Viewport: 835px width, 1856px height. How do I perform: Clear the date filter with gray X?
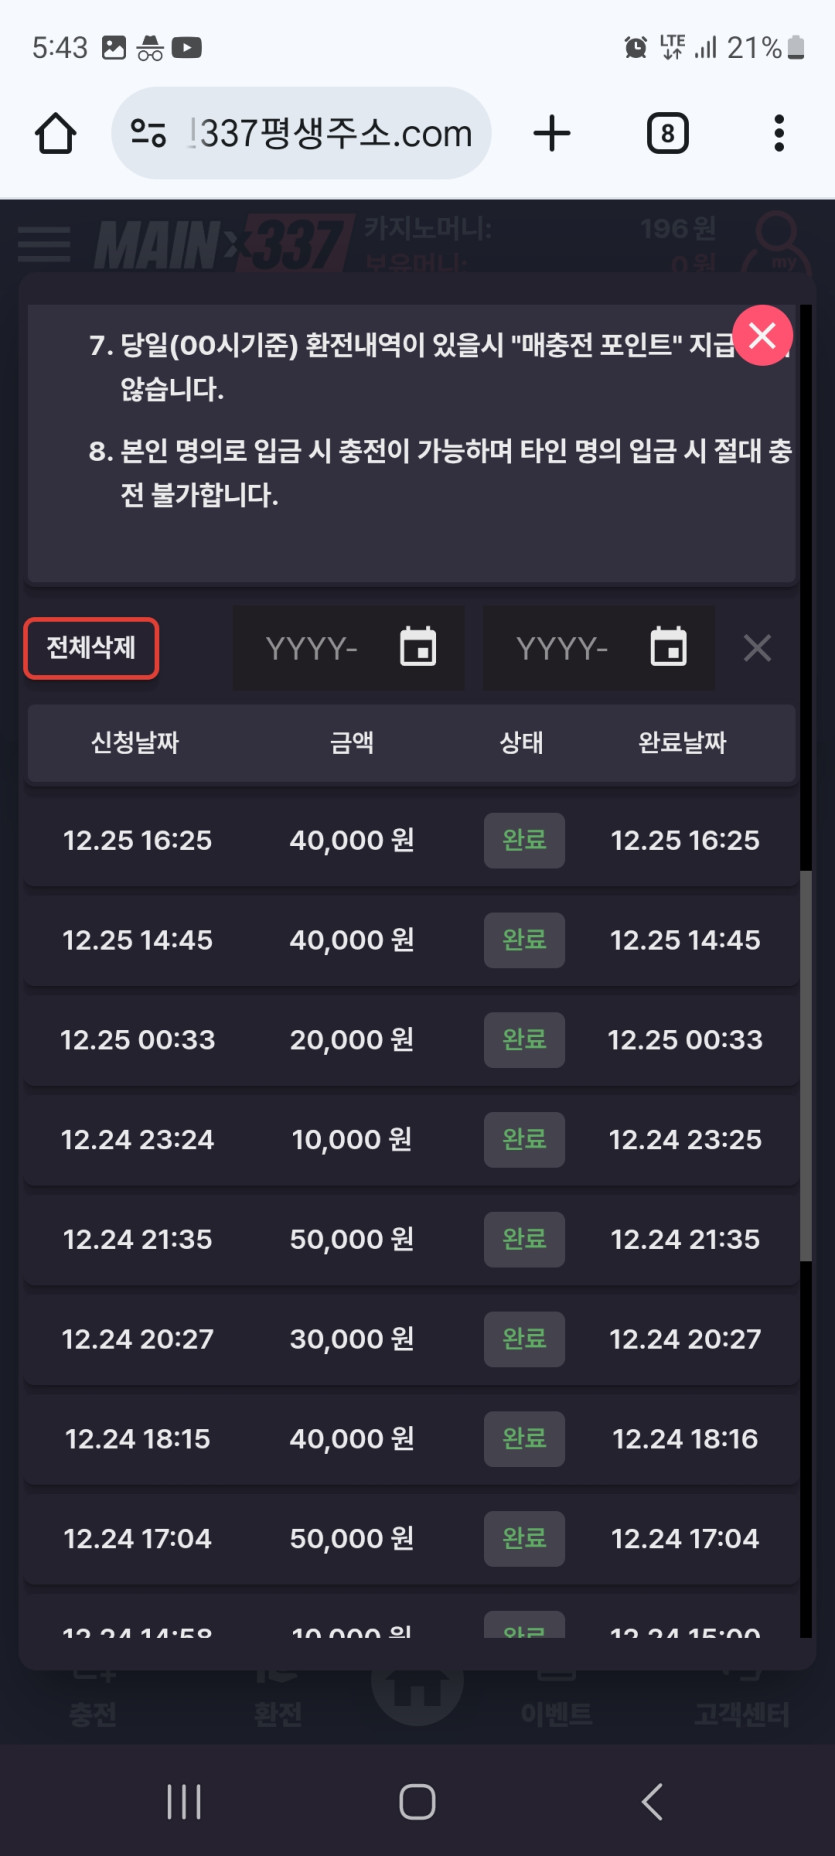point(757,648)
